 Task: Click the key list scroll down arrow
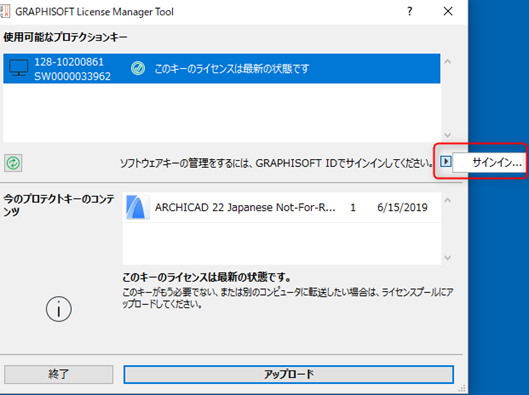coord(448,135)
